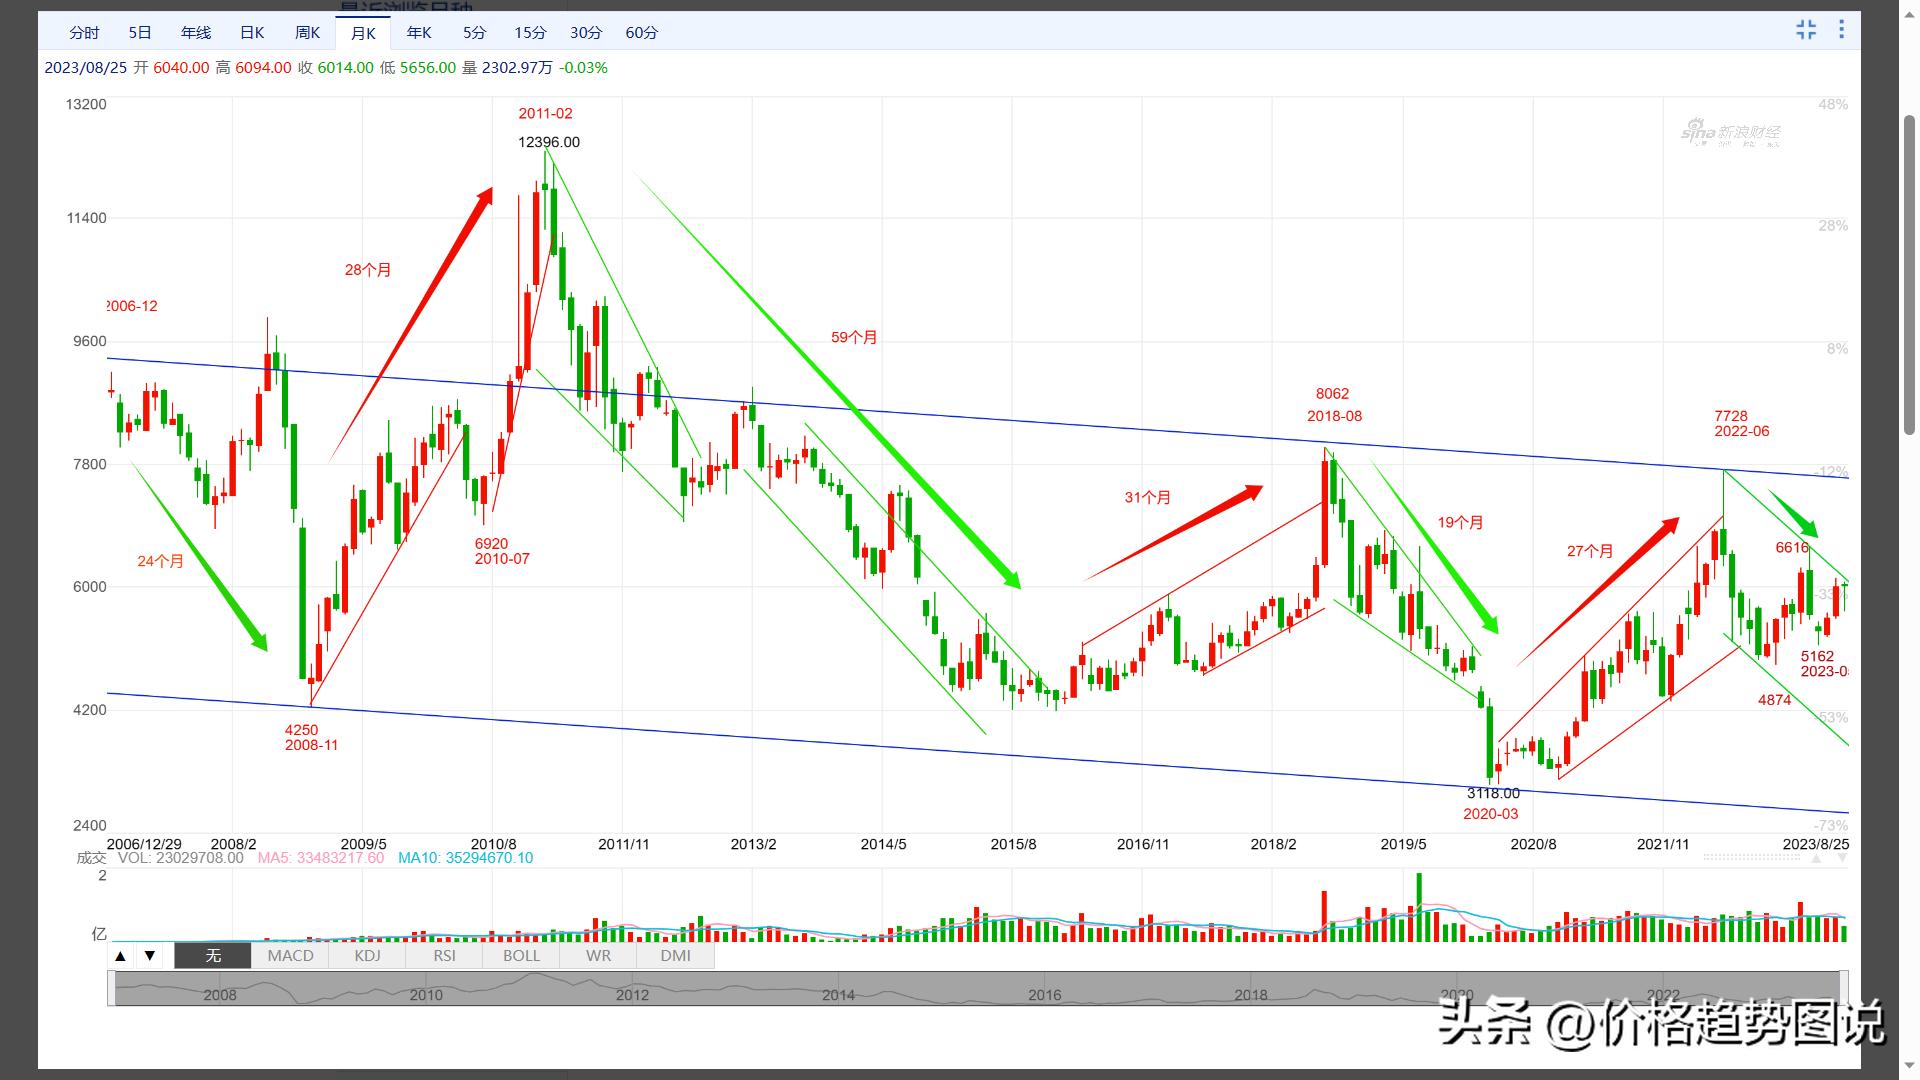Open the 30分 interval selector
Viewport: 1920px width, 1080px height.
(584, 32)
